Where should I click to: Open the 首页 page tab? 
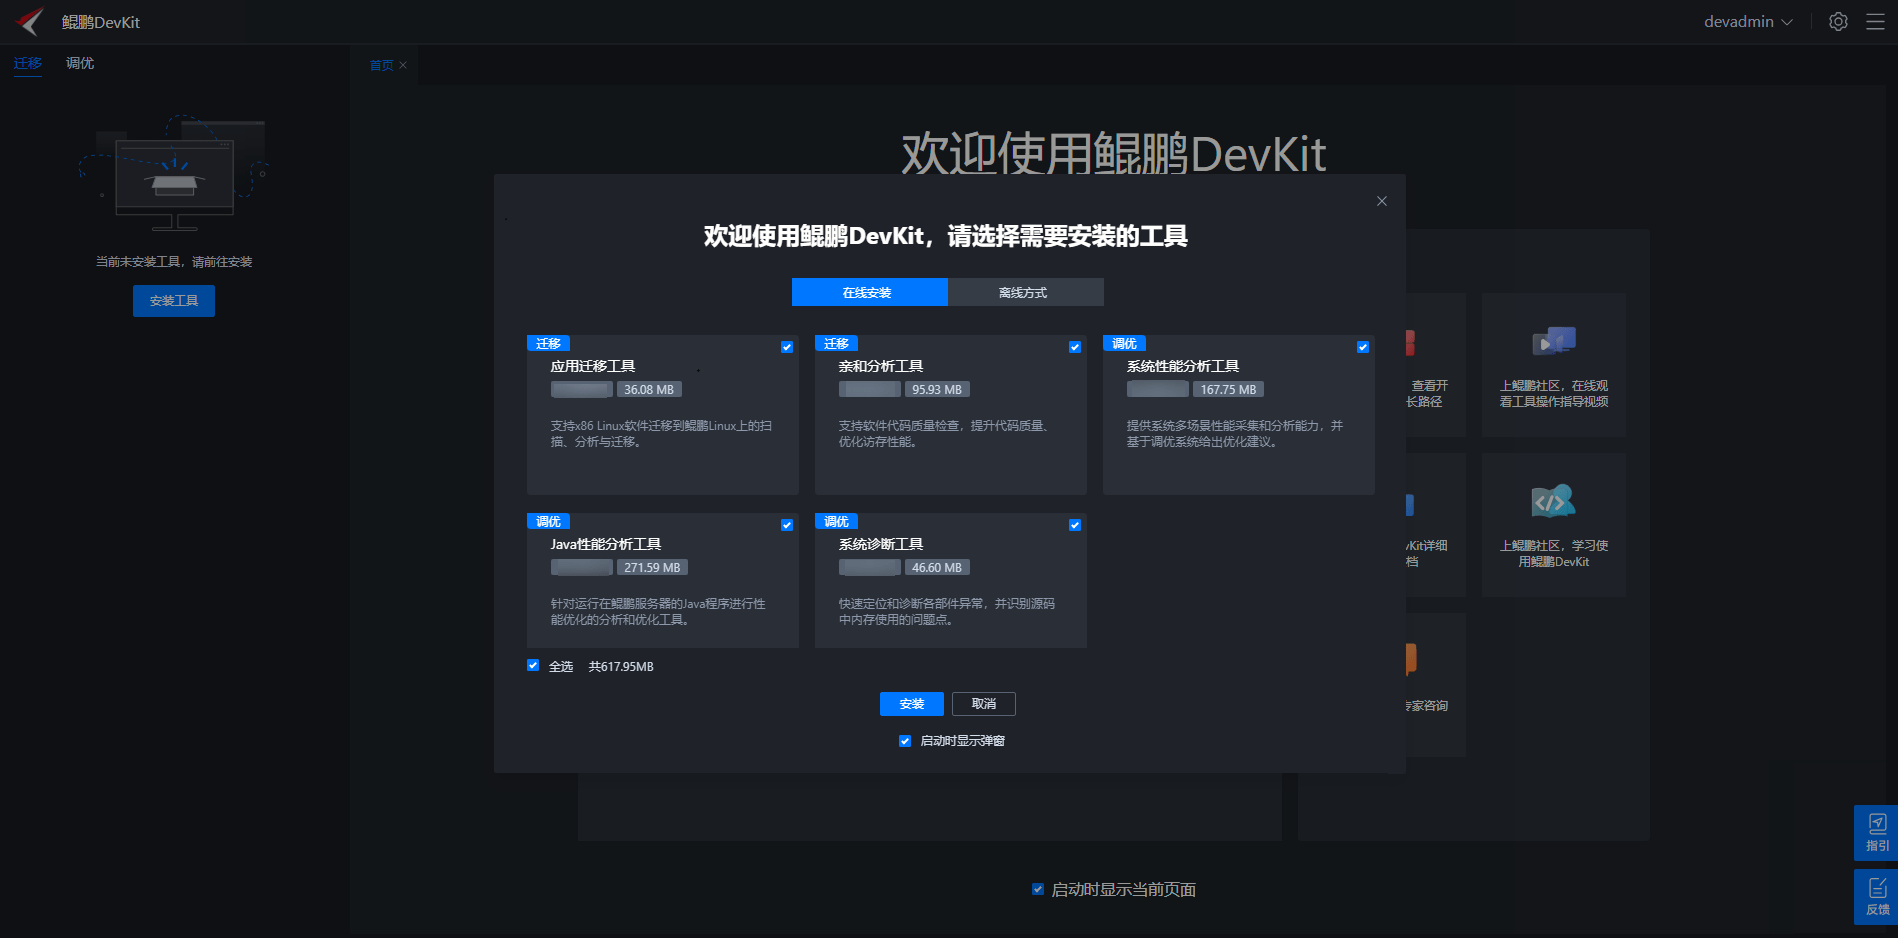(x=381, y=65)
